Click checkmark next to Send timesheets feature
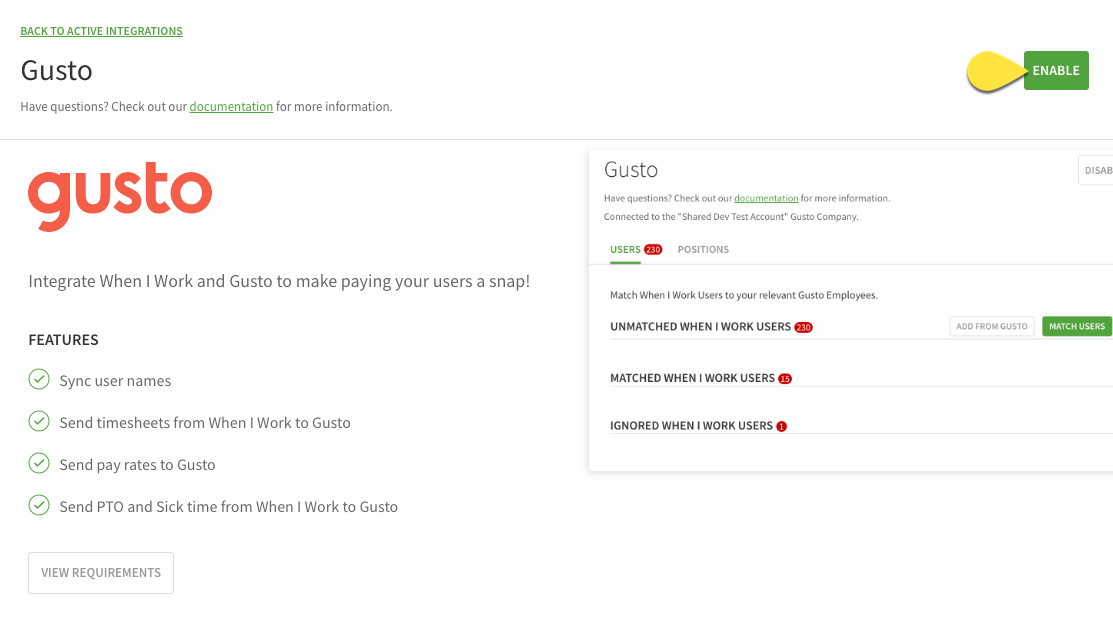This screenshot has height=625, width=1113. click(x=39, y=421)
